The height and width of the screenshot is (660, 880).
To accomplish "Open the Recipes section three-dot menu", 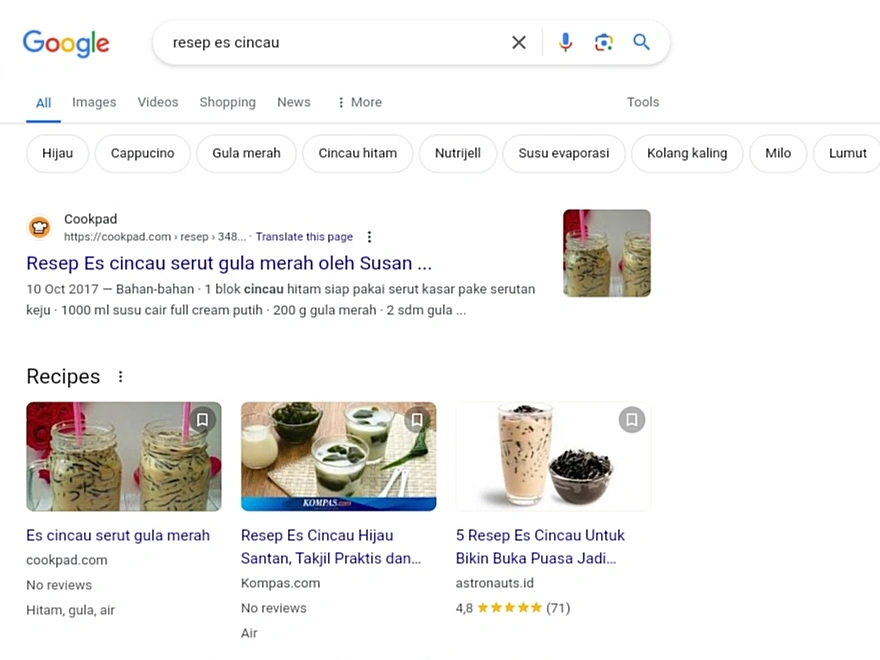I will [x=121, y=377].
